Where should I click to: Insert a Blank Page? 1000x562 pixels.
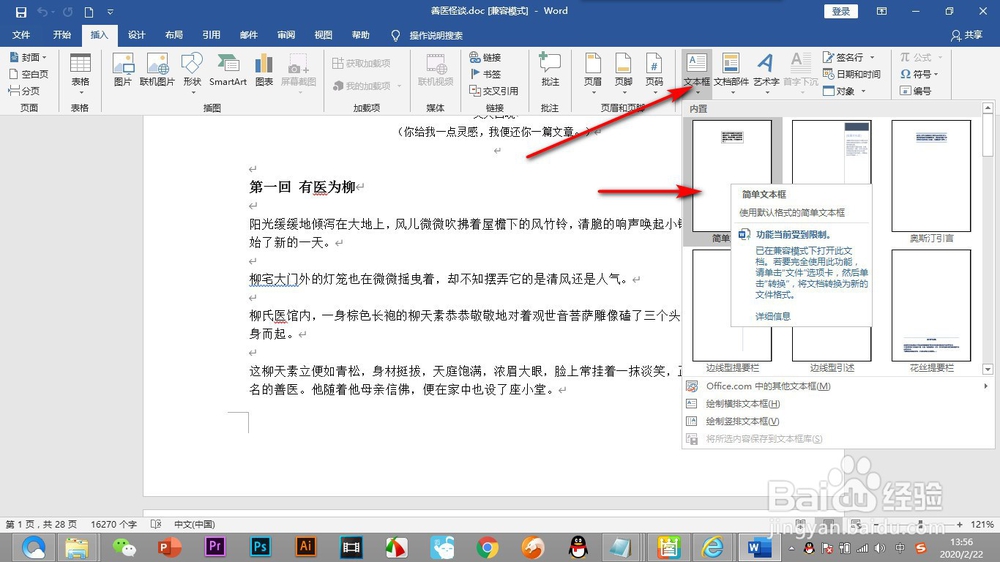pos(29,74)
